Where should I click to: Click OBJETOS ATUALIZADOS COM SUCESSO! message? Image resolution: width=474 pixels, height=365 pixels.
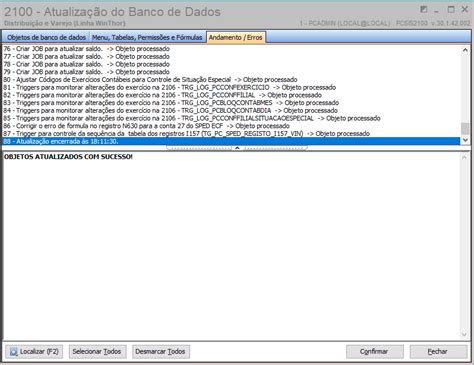(x=68, y=157)
